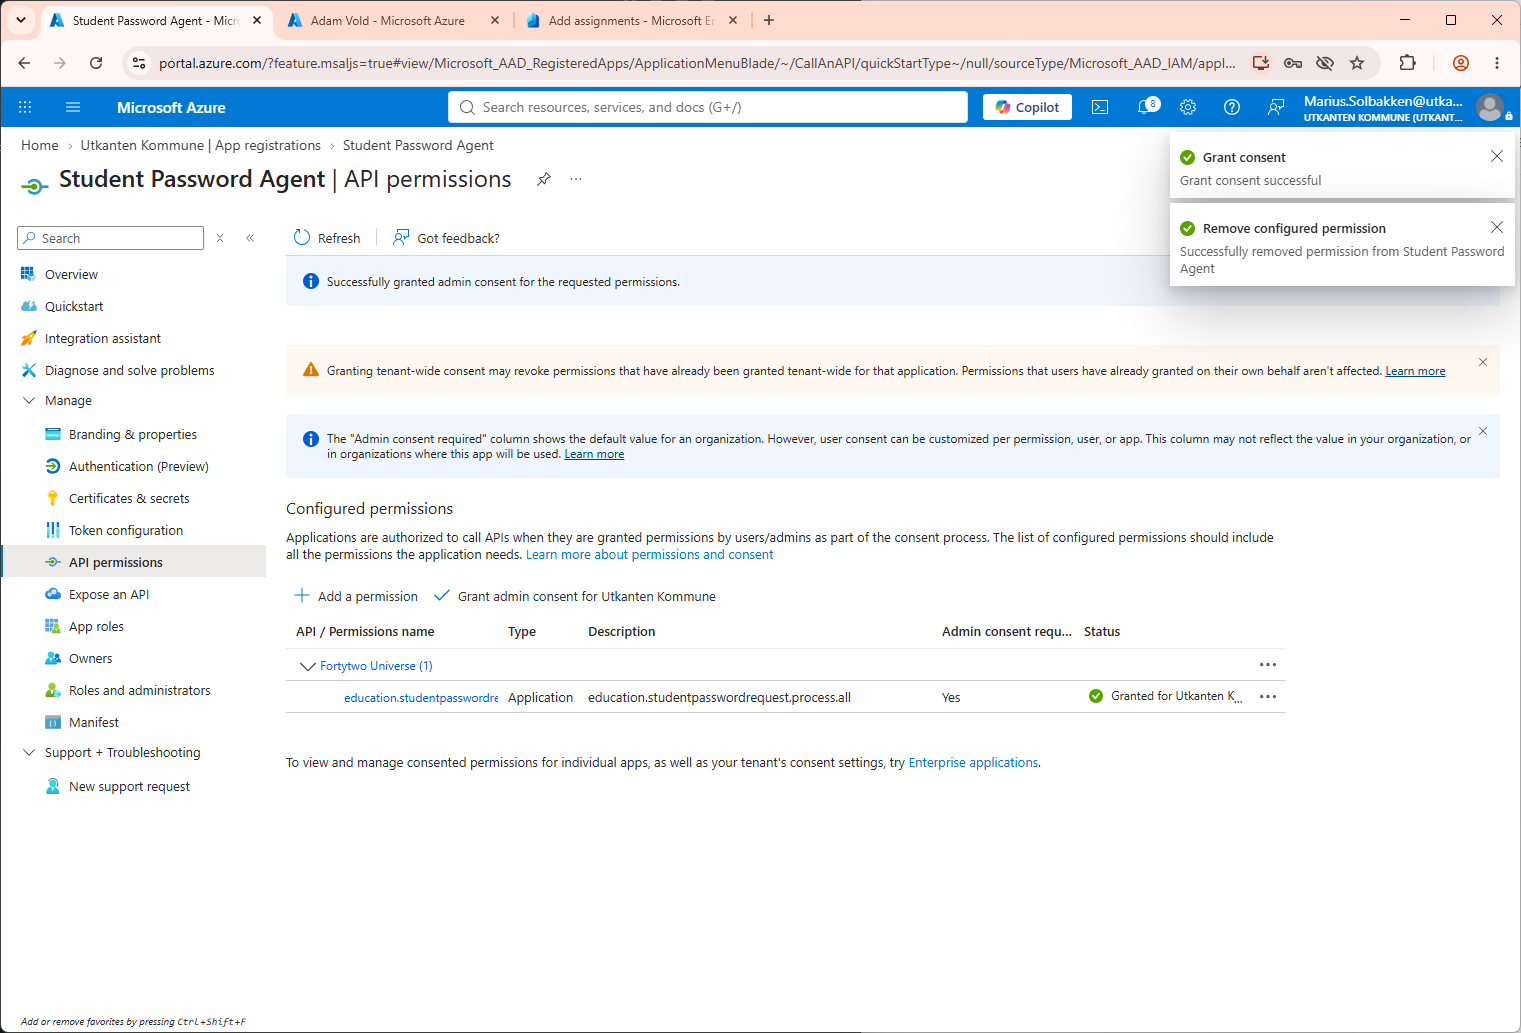Screen dimensions: 1521x1033
Task: Reload the page in the browser
Action: coord(96,63)
